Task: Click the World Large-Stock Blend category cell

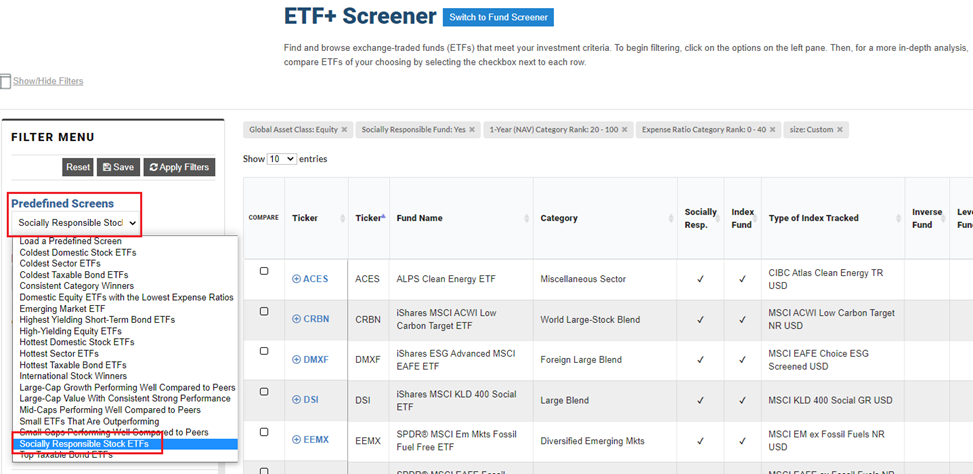Action: [x=605, y=320]
